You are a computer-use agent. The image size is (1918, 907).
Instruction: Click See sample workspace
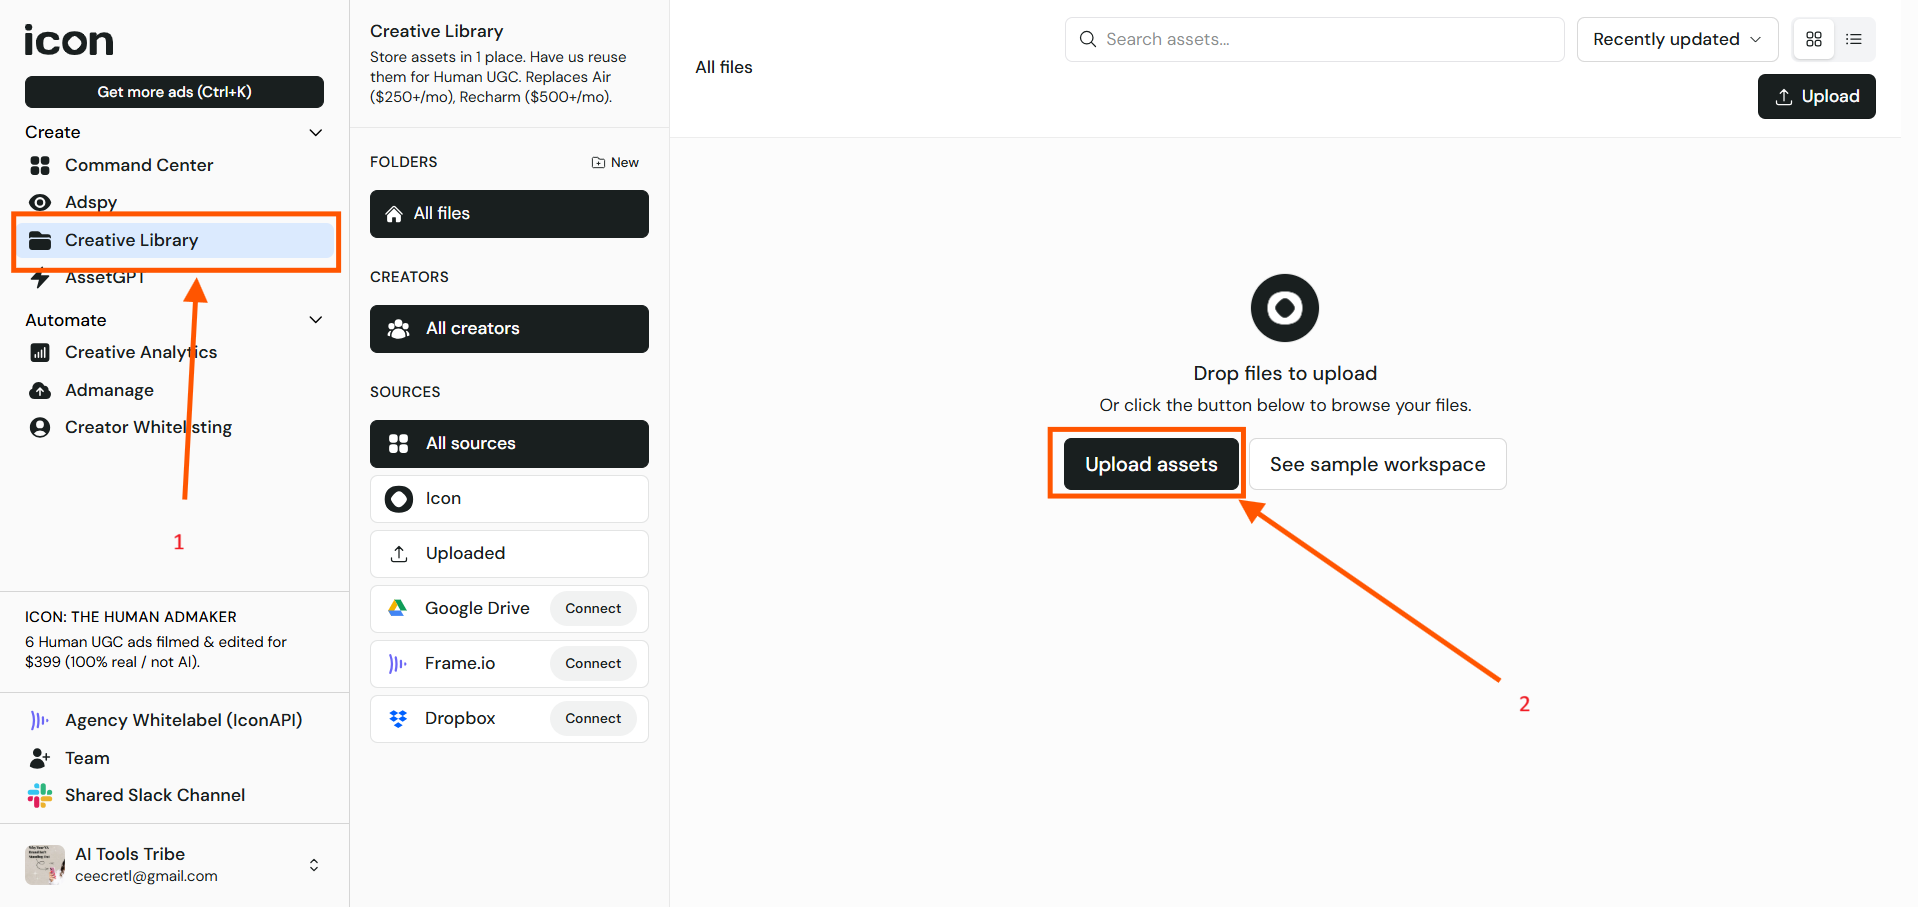tap(1378, 464)
